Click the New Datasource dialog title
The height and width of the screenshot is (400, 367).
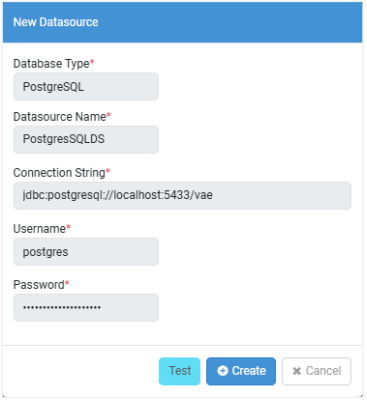pos(56,22)
